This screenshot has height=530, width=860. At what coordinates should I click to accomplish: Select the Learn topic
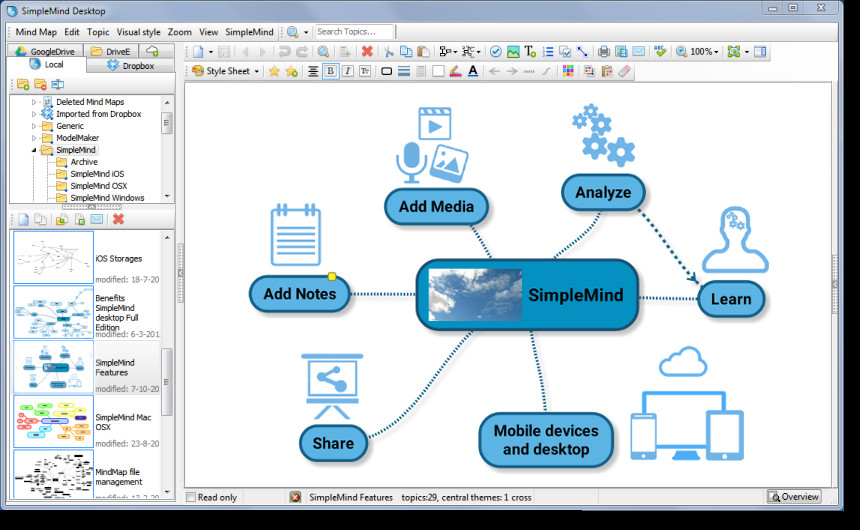[x=731, y=299]
